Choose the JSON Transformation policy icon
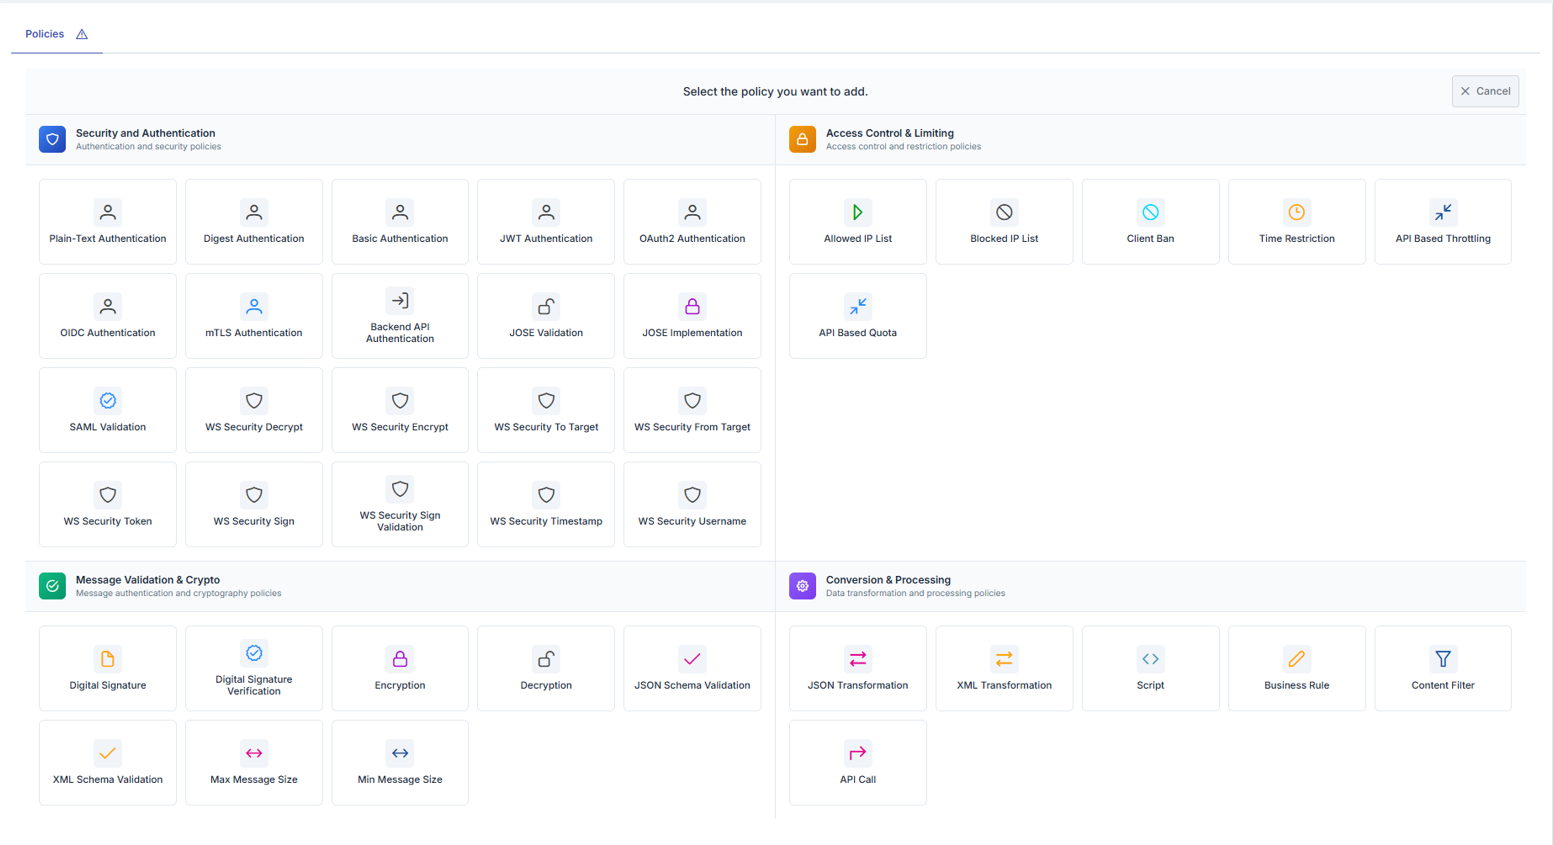 pyautogui.click(x=857, y=659)
